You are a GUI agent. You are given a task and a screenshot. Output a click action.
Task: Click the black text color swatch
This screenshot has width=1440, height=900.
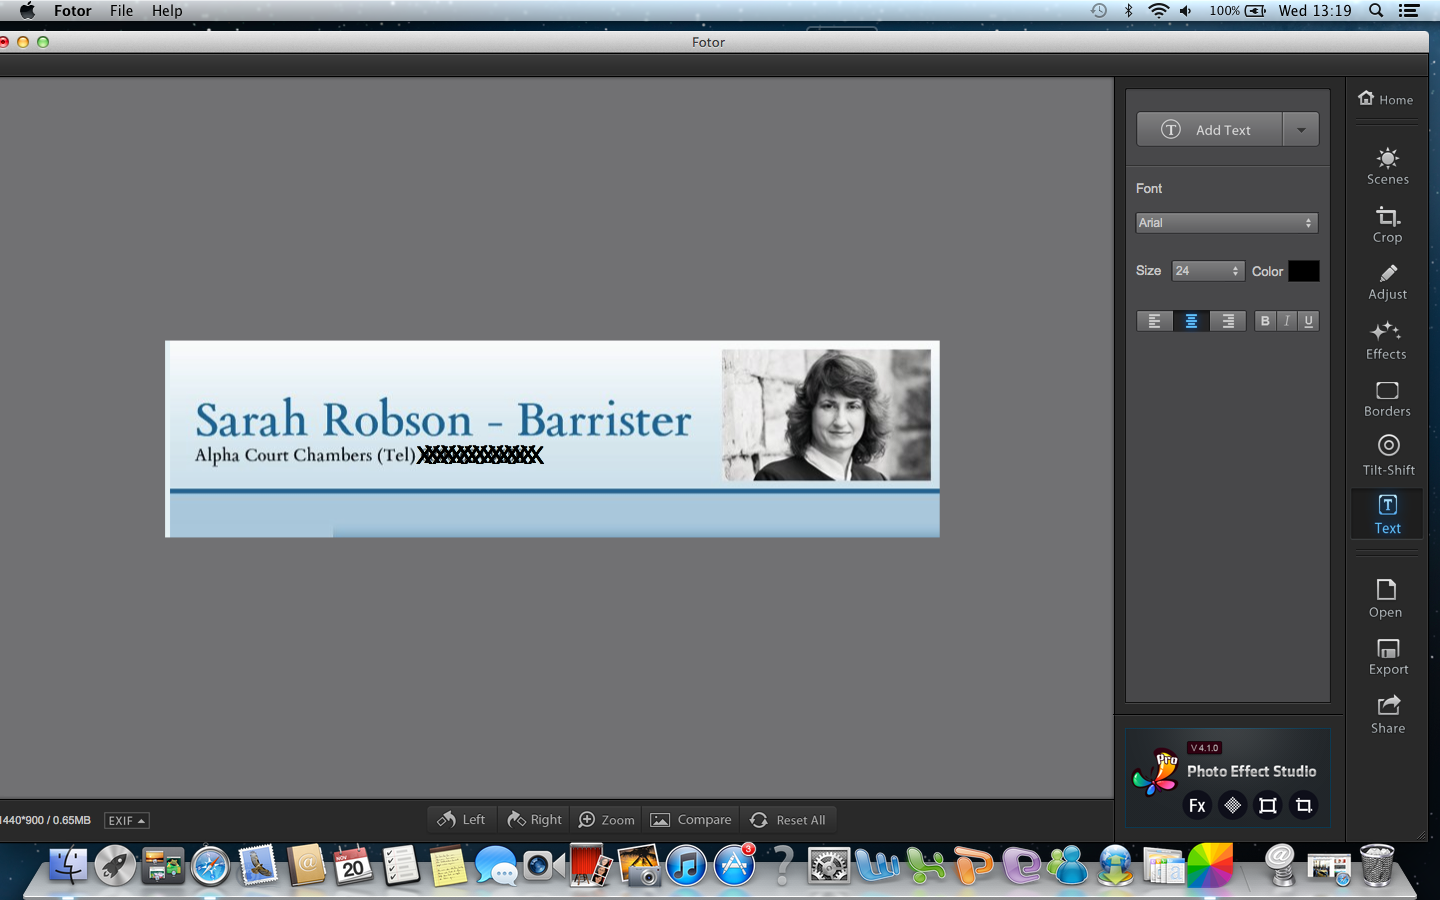coord(1304,271)
